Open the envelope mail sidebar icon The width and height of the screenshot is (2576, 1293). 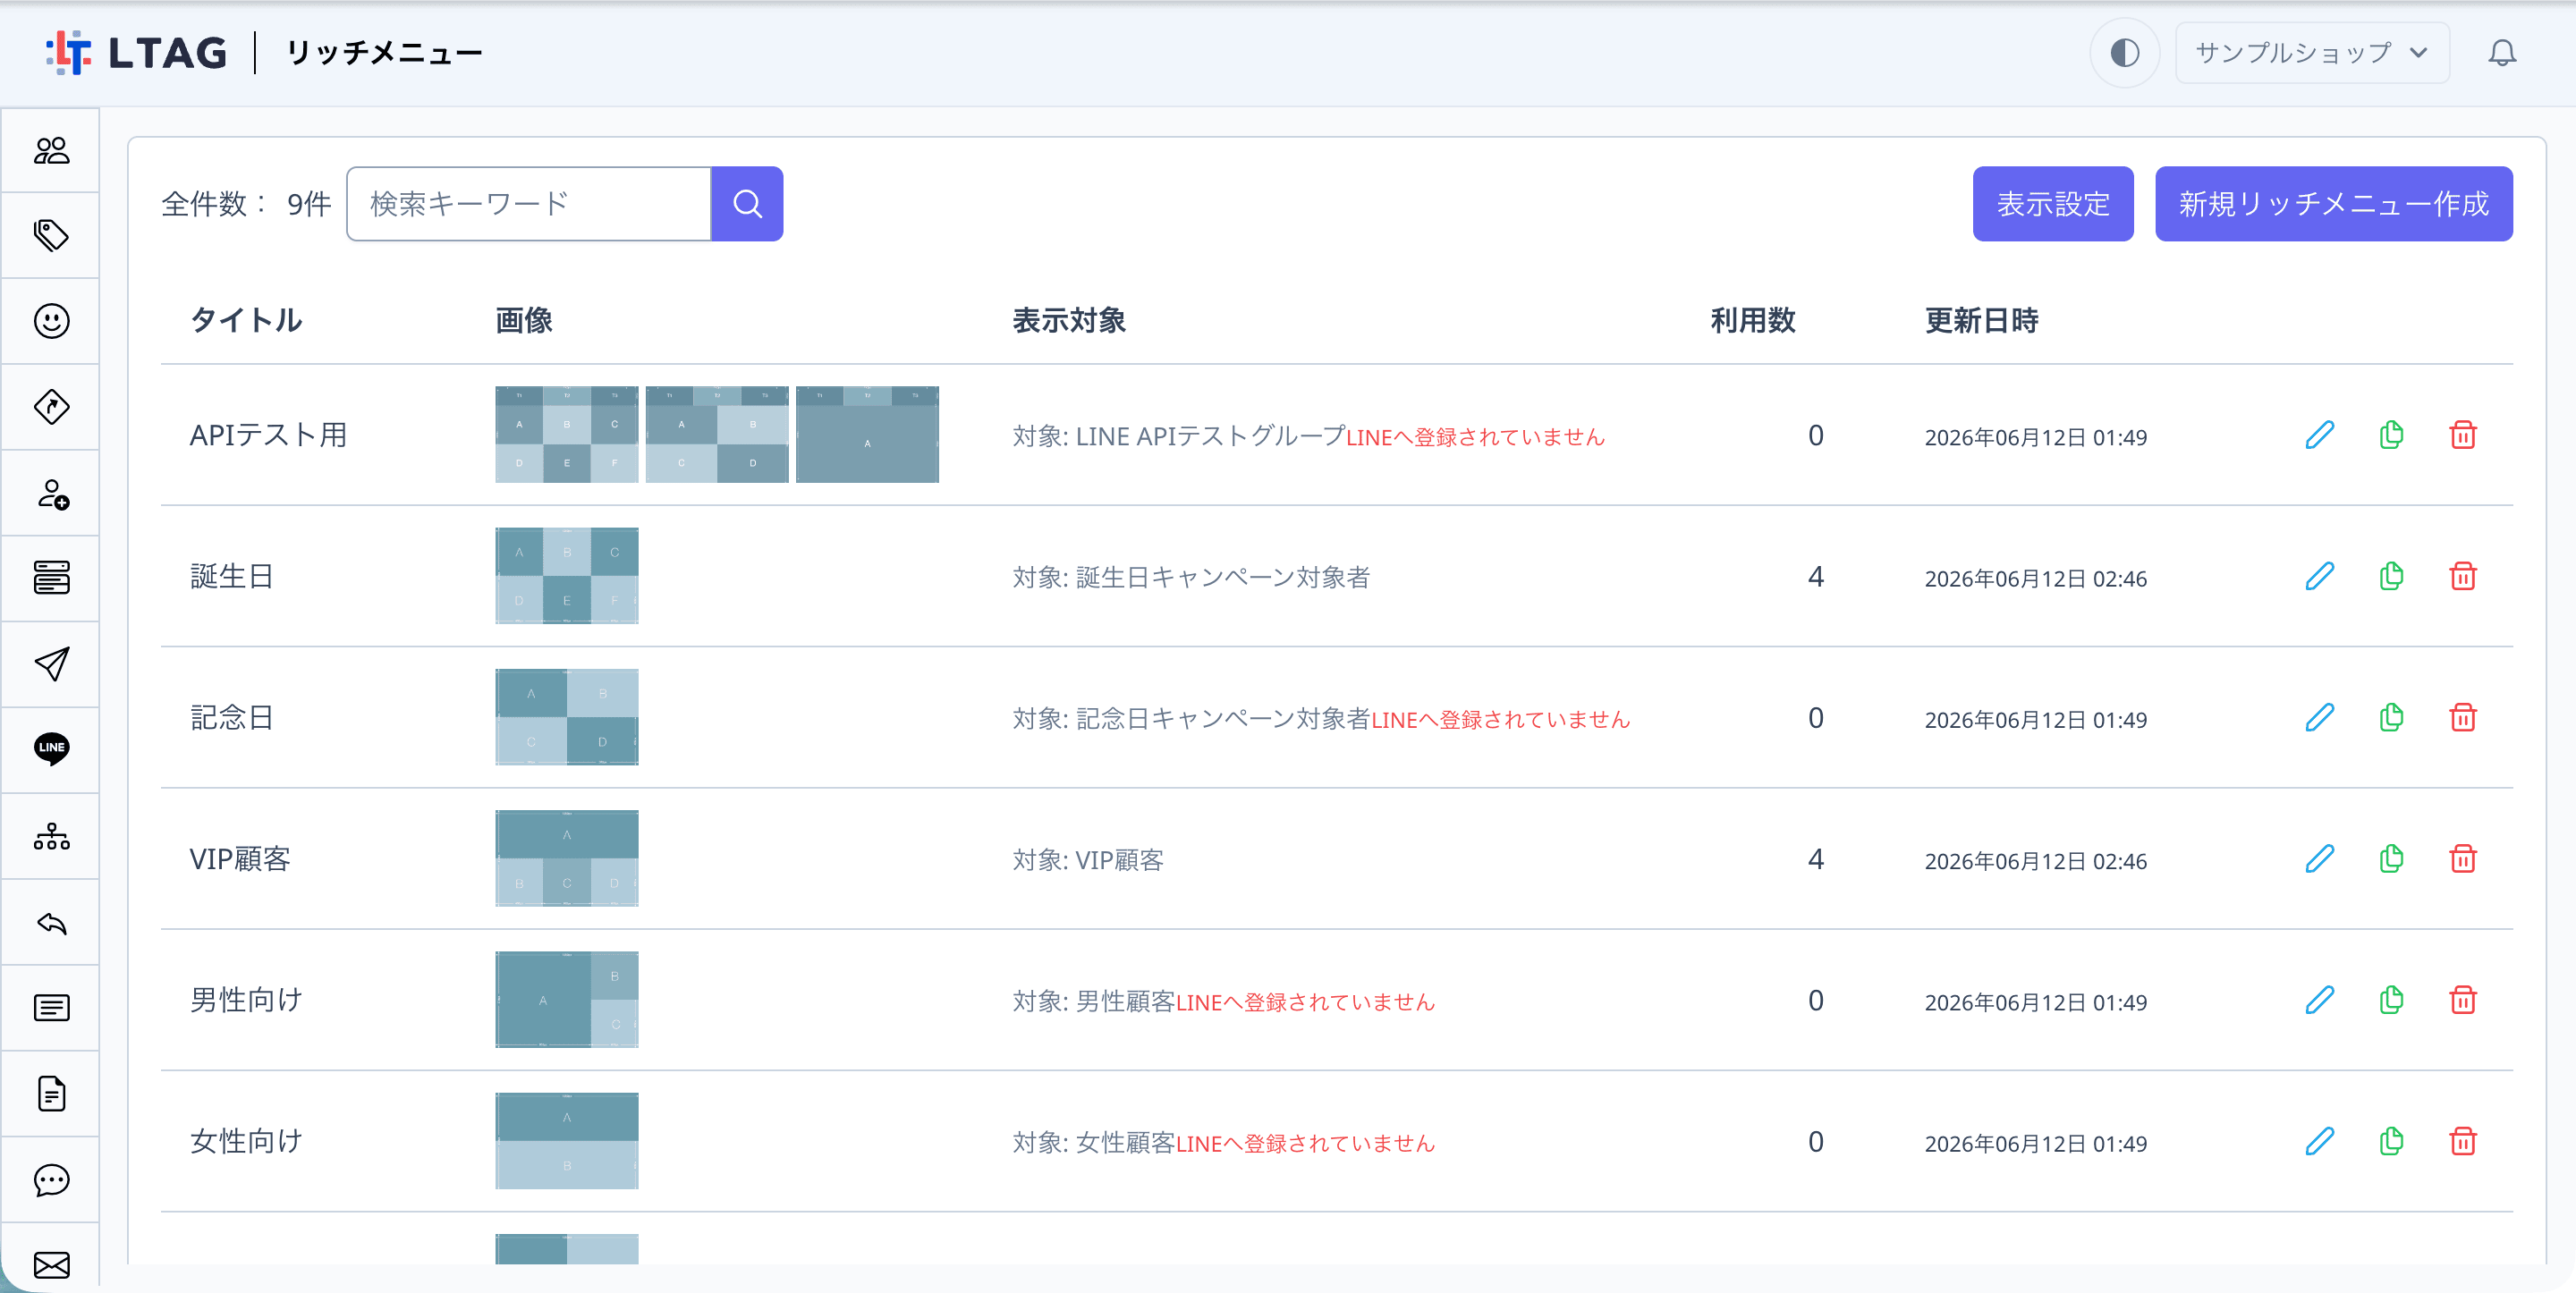tap(51, 1265)
